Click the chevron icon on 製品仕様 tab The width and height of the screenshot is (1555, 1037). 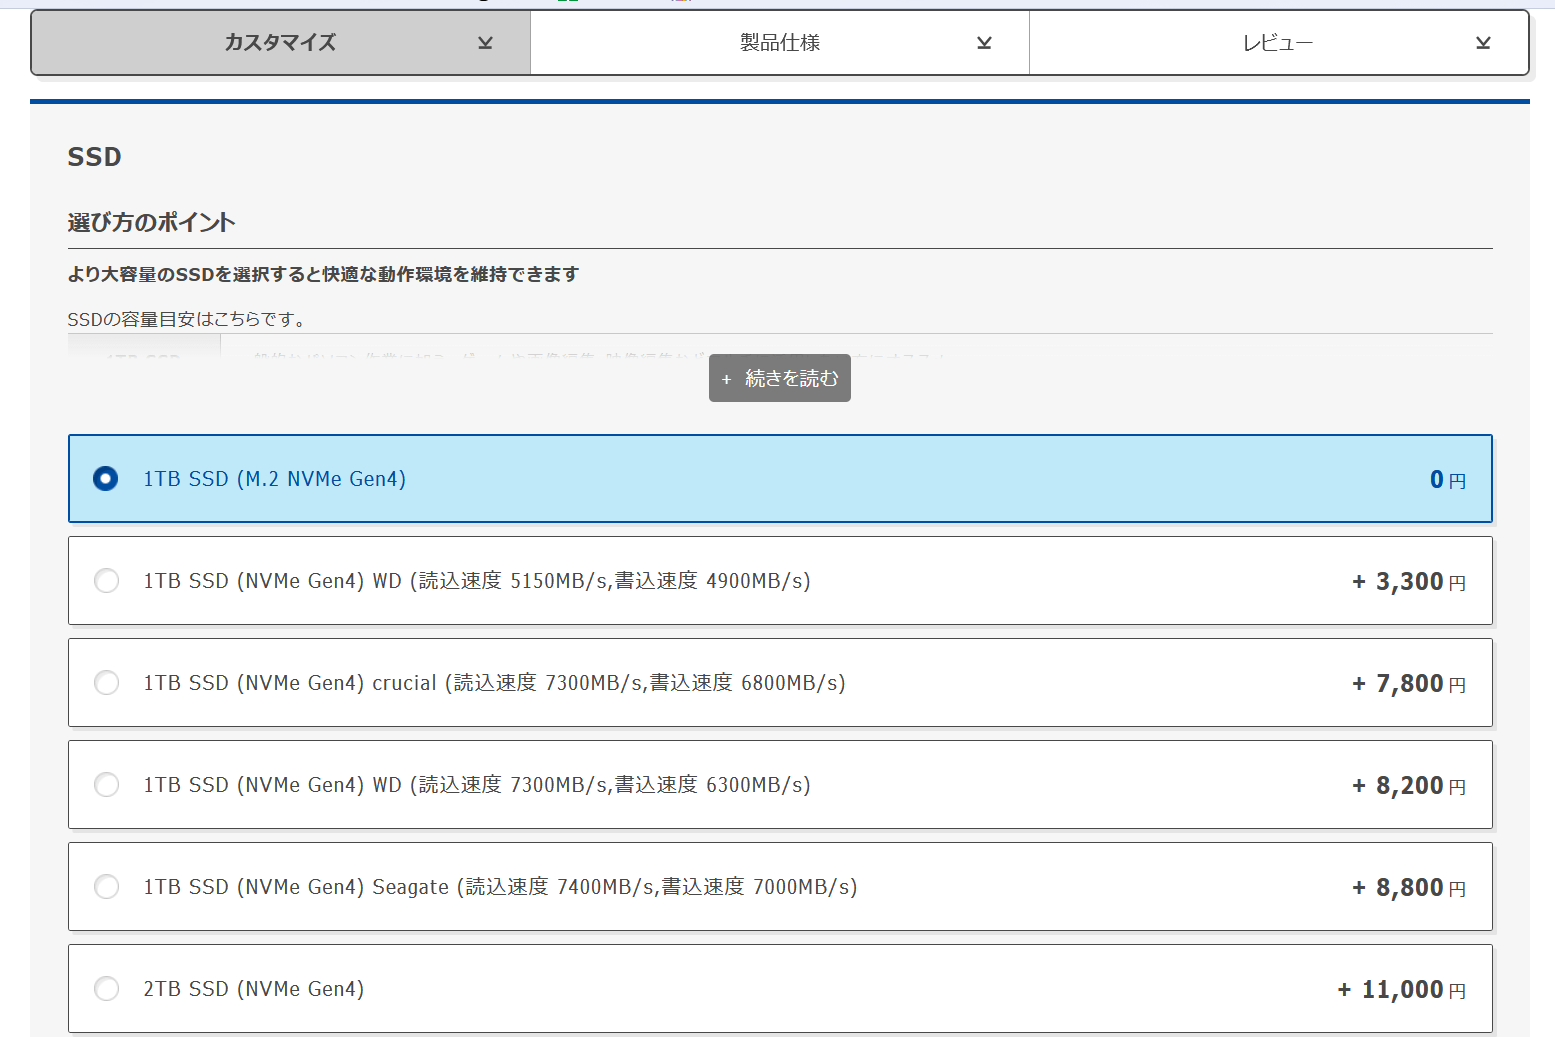(x=984, y=43)
